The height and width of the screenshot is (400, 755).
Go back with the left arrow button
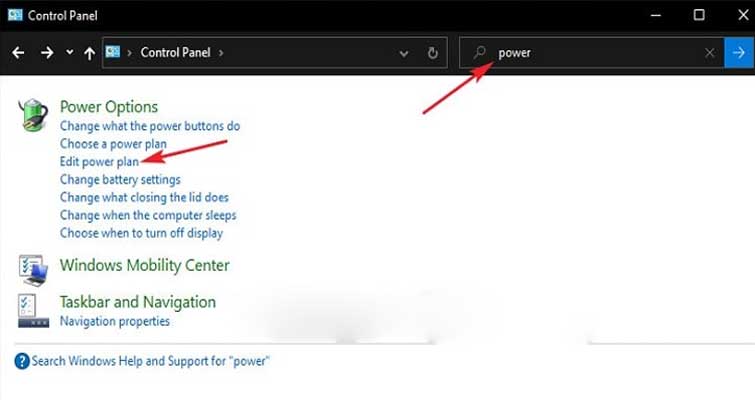(18, 52)
